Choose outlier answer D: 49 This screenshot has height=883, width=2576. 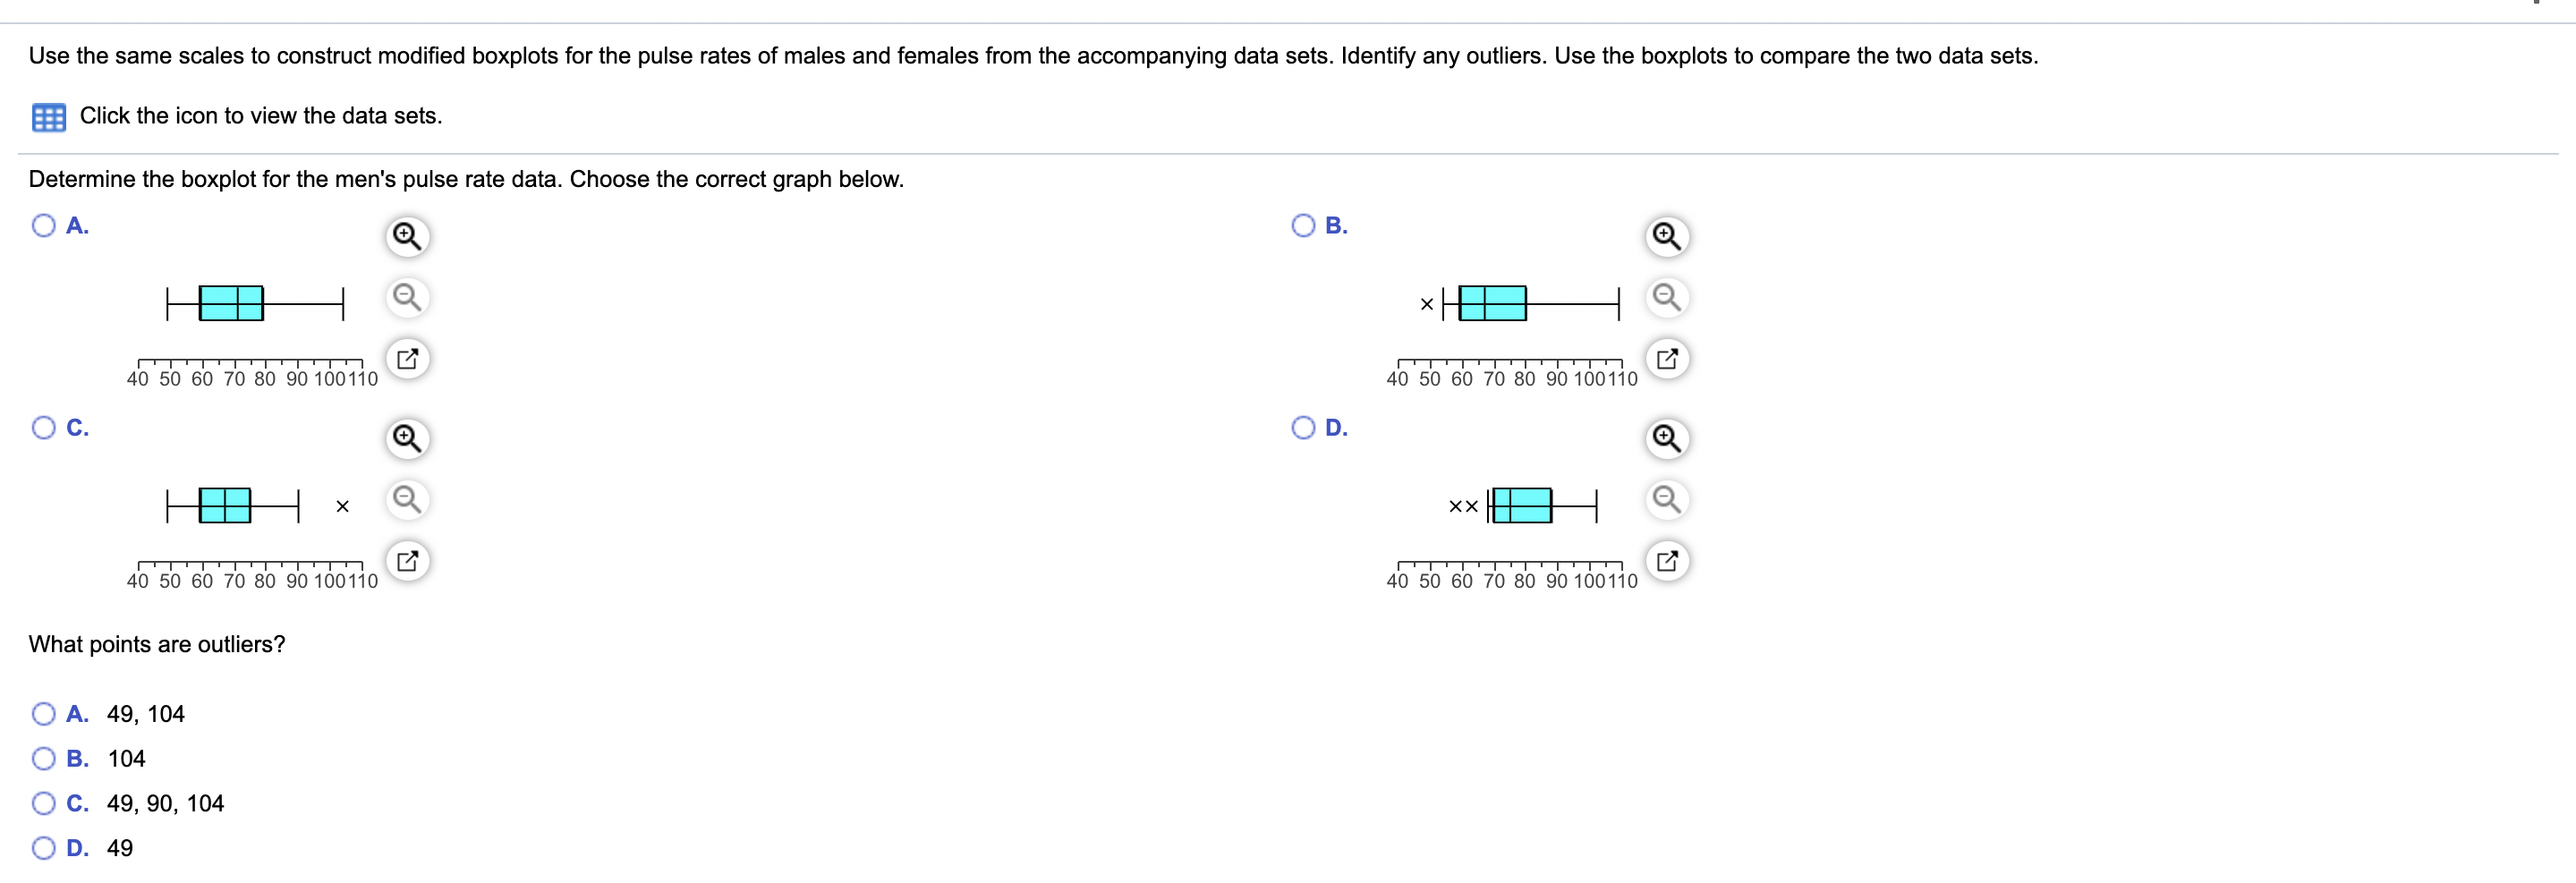(44, 847)
